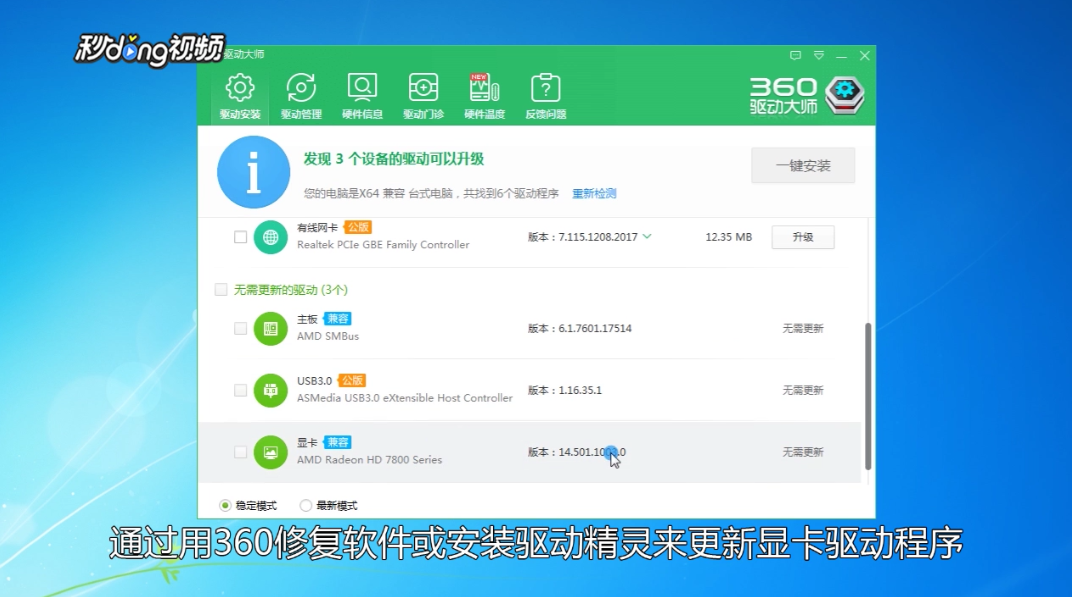Check the USB3.0 ASMedia checkbox
The height and width of the screenshot is (597, 1072).
[x=241, y=390]
